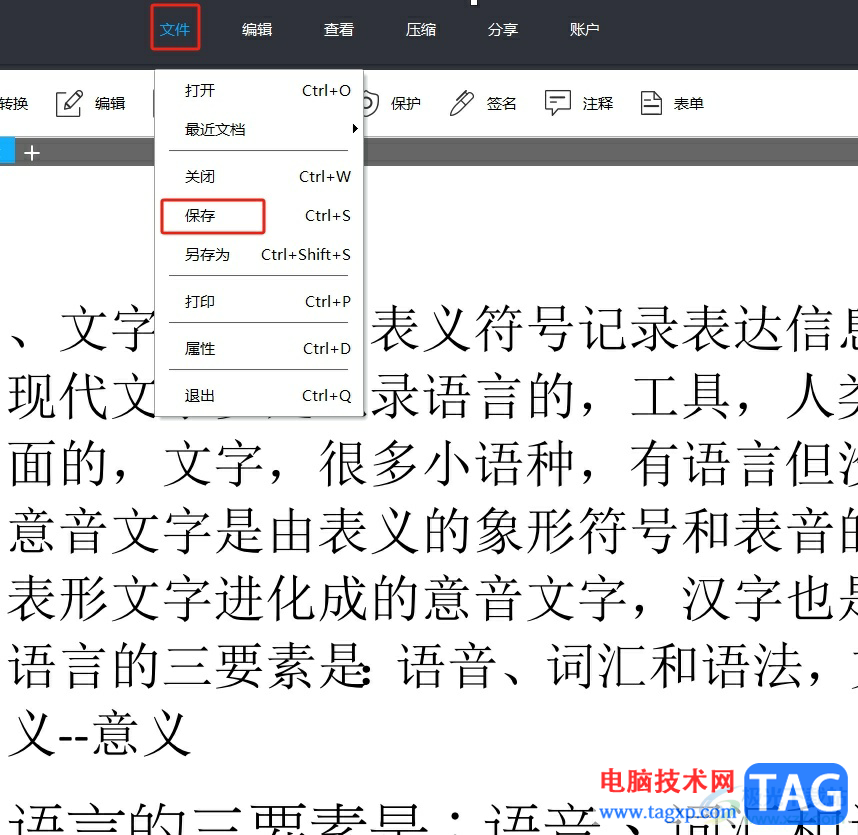Open the 编辑 menu in top bar
Viewport: 858px width, 835px height.
[257, 29]
